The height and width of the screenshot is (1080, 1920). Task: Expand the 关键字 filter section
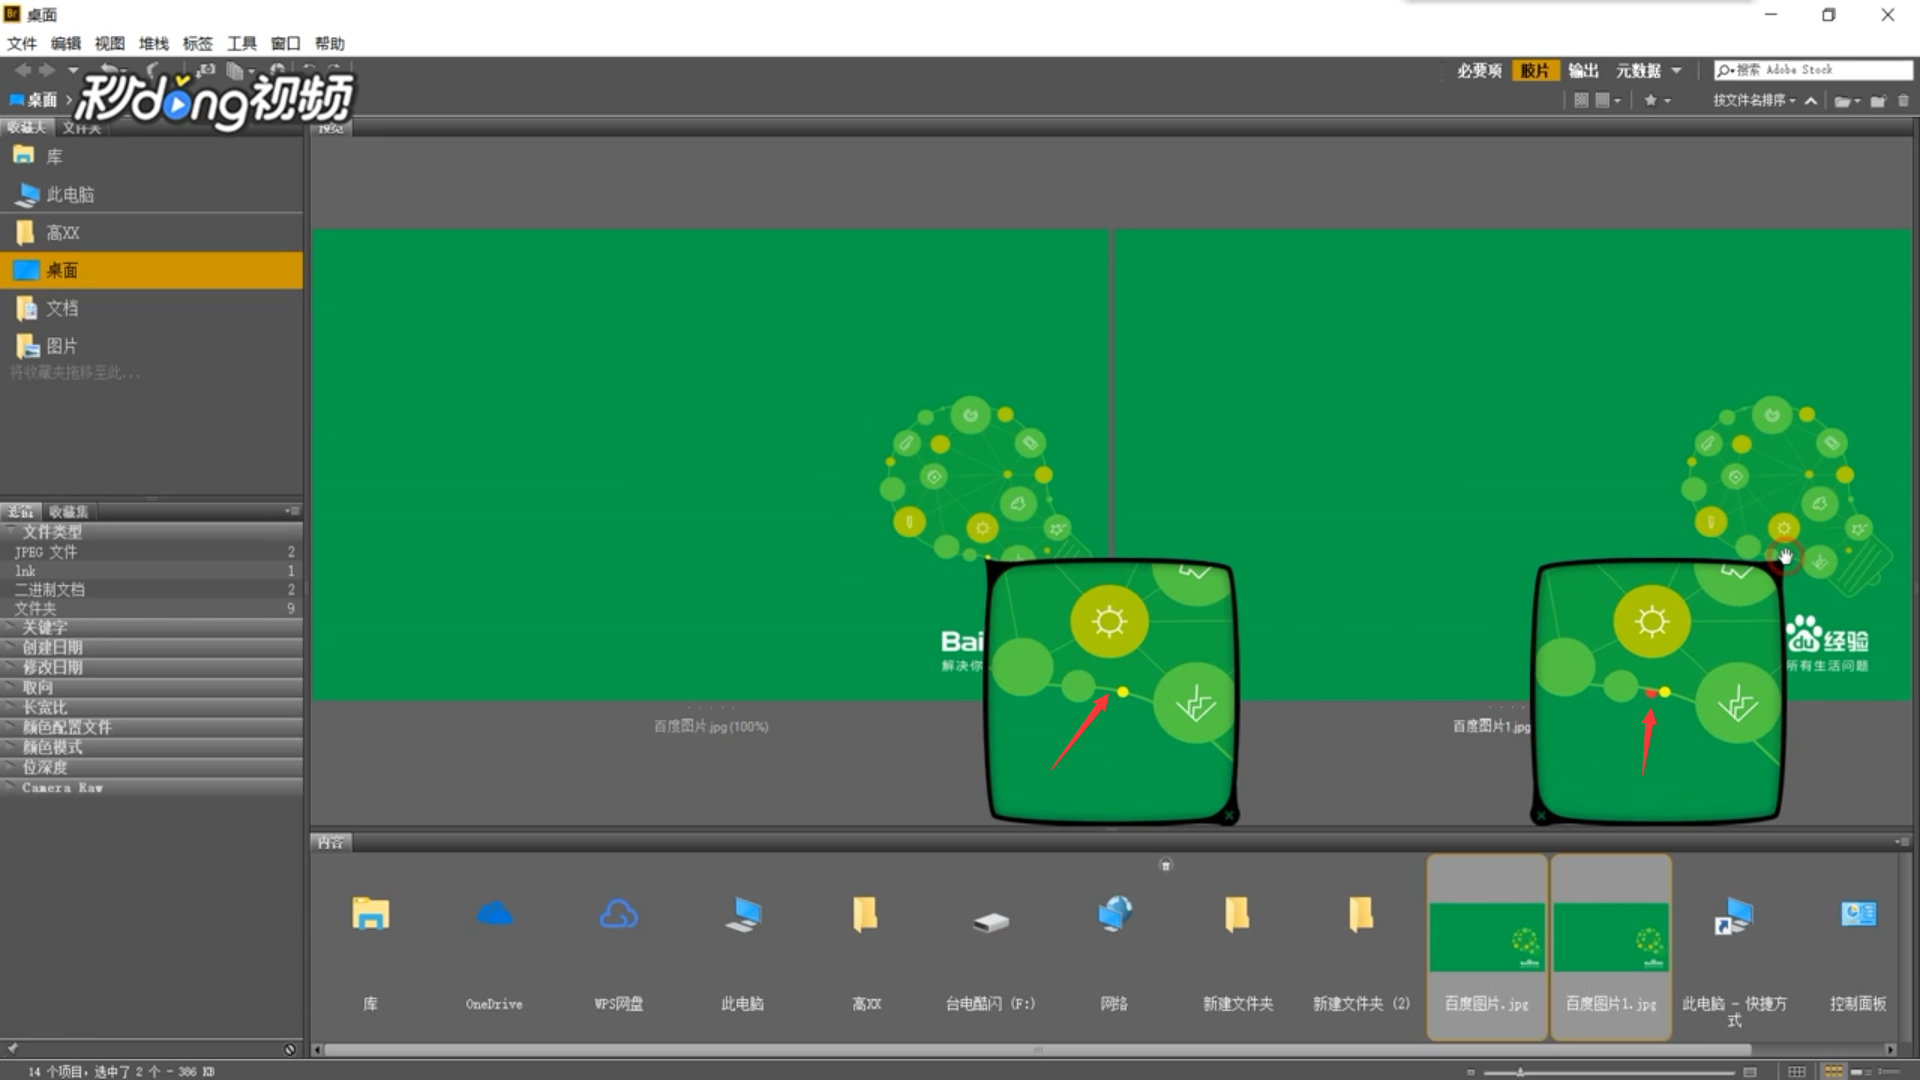(x=45, y=628)
